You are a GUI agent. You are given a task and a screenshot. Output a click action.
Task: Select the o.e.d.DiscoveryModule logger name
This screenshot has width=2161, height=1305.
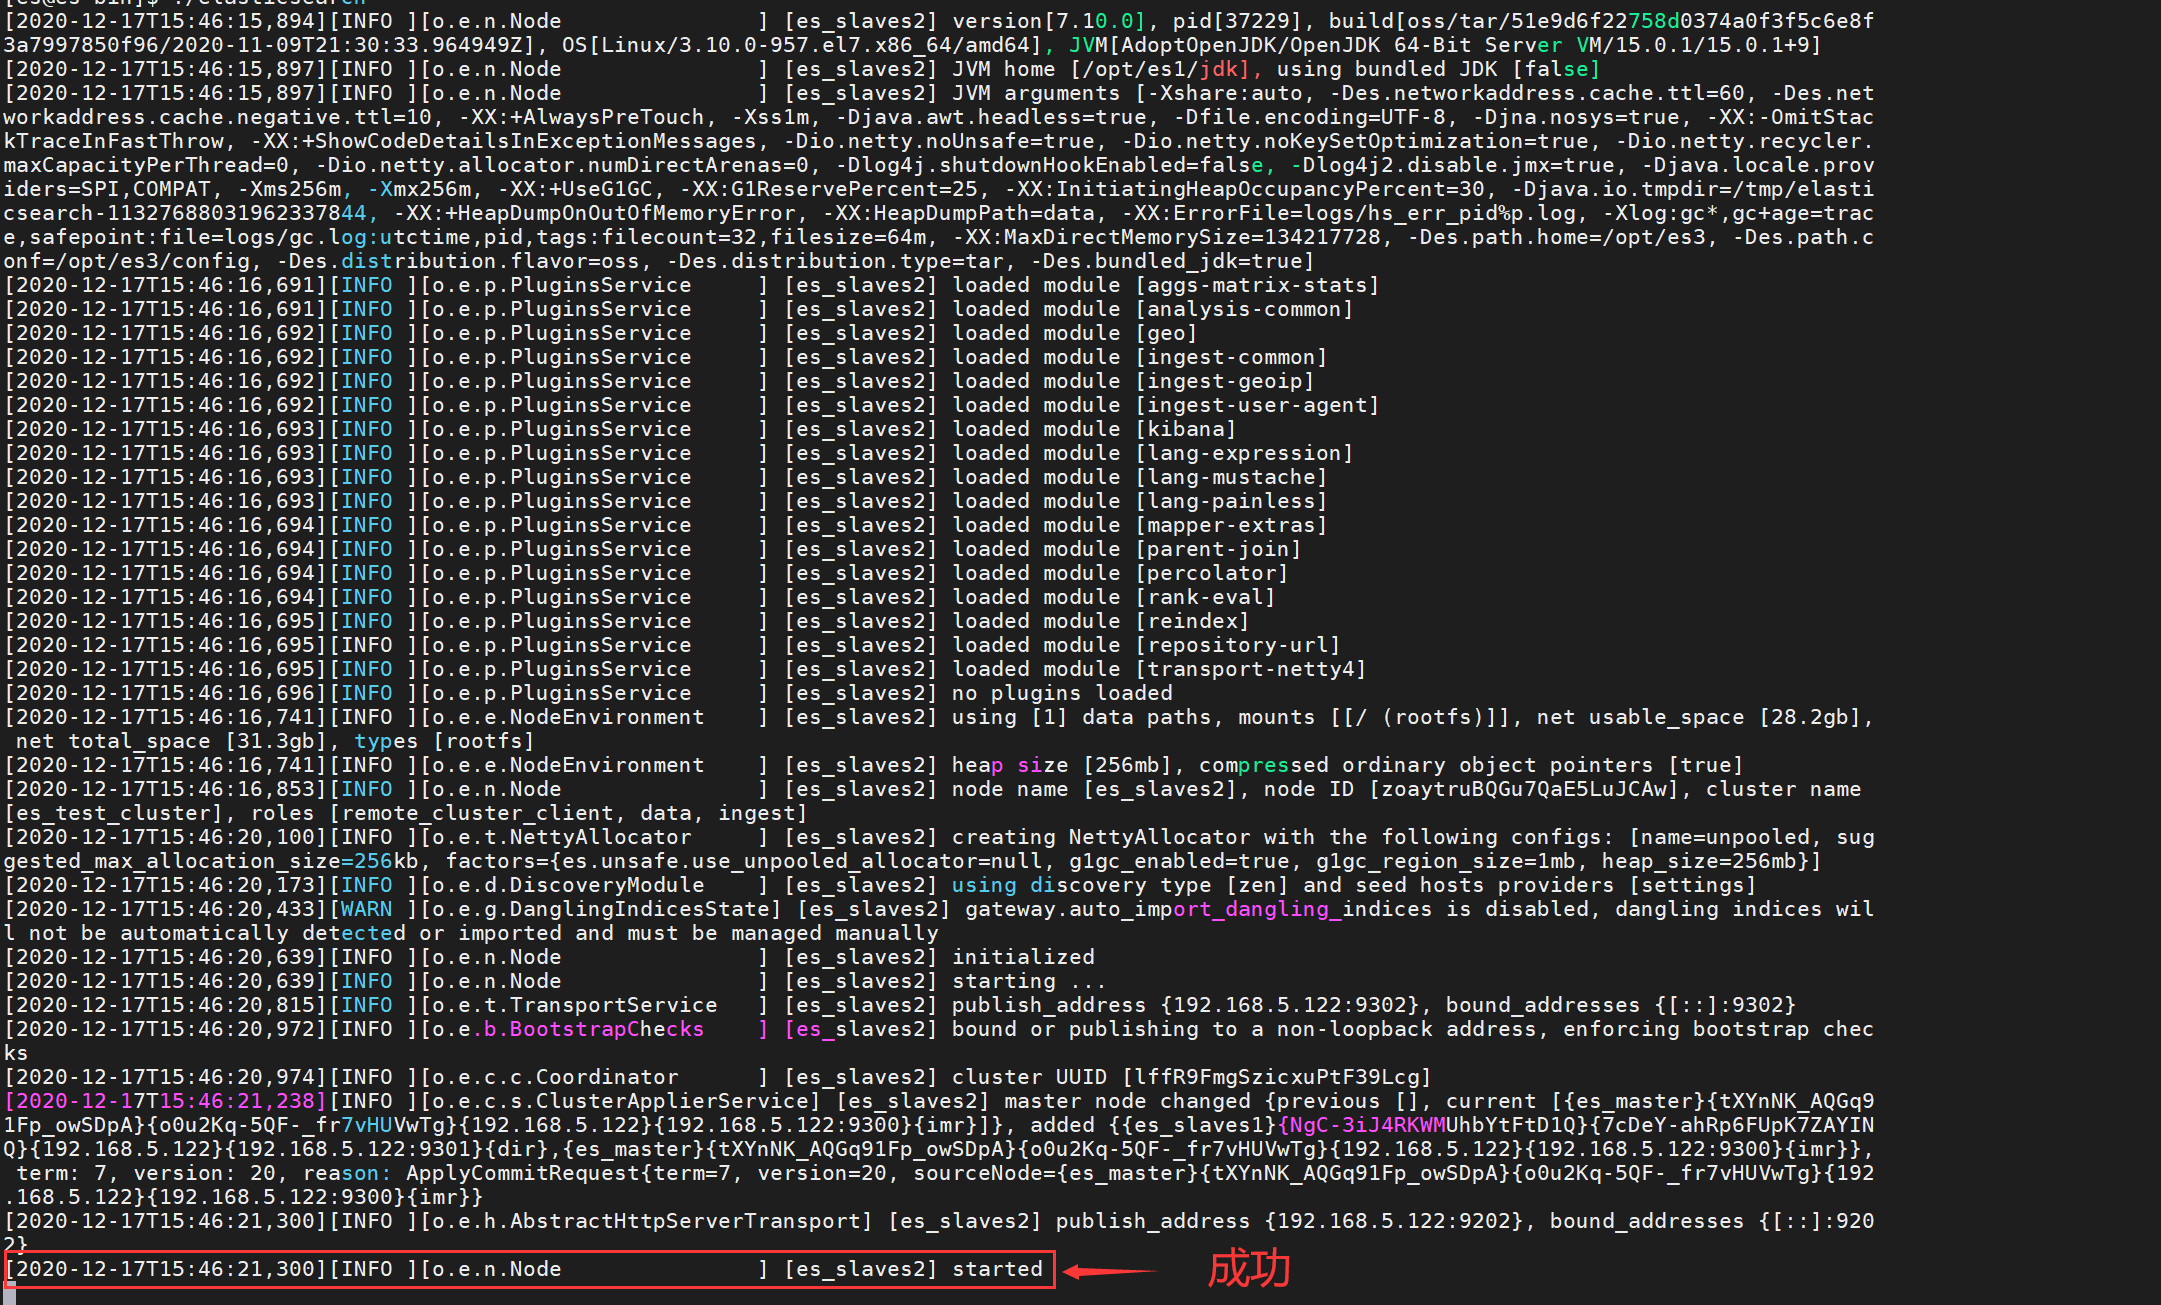568,885
